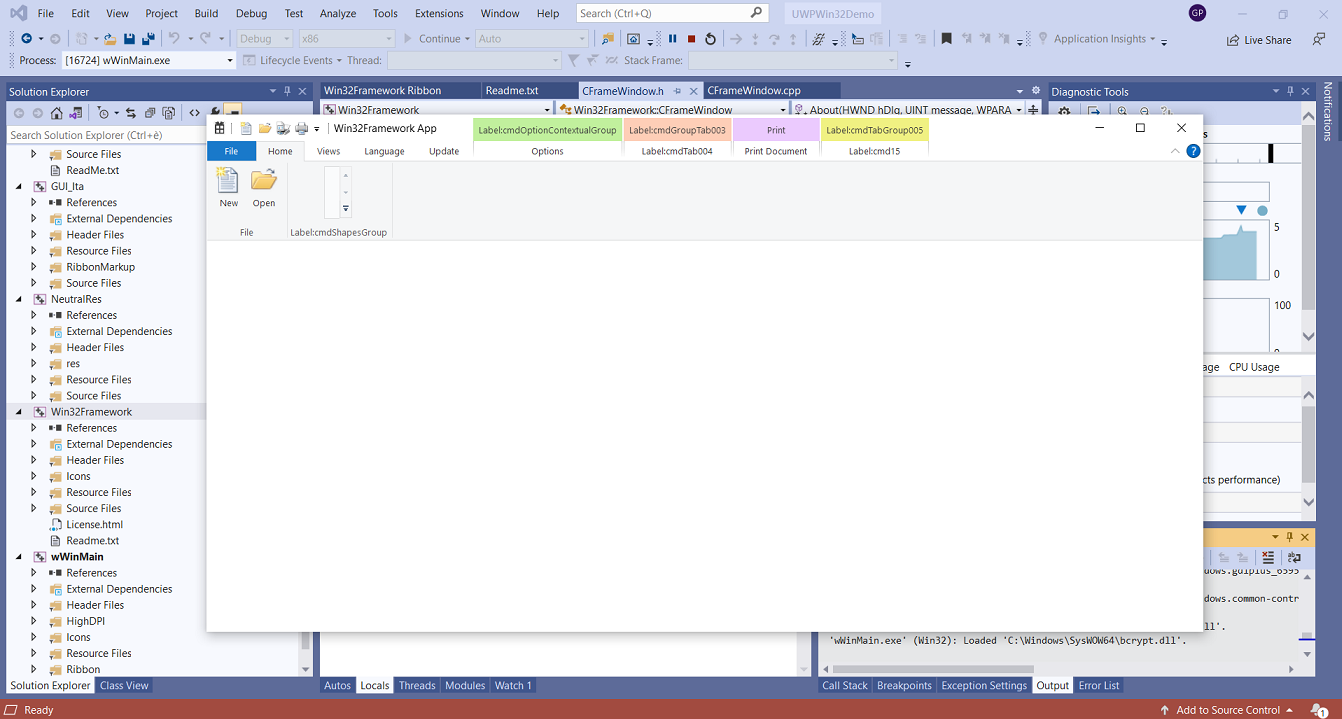Click the Visual Studio Search (Ctrl+Q) box

[x=672, y=13]
